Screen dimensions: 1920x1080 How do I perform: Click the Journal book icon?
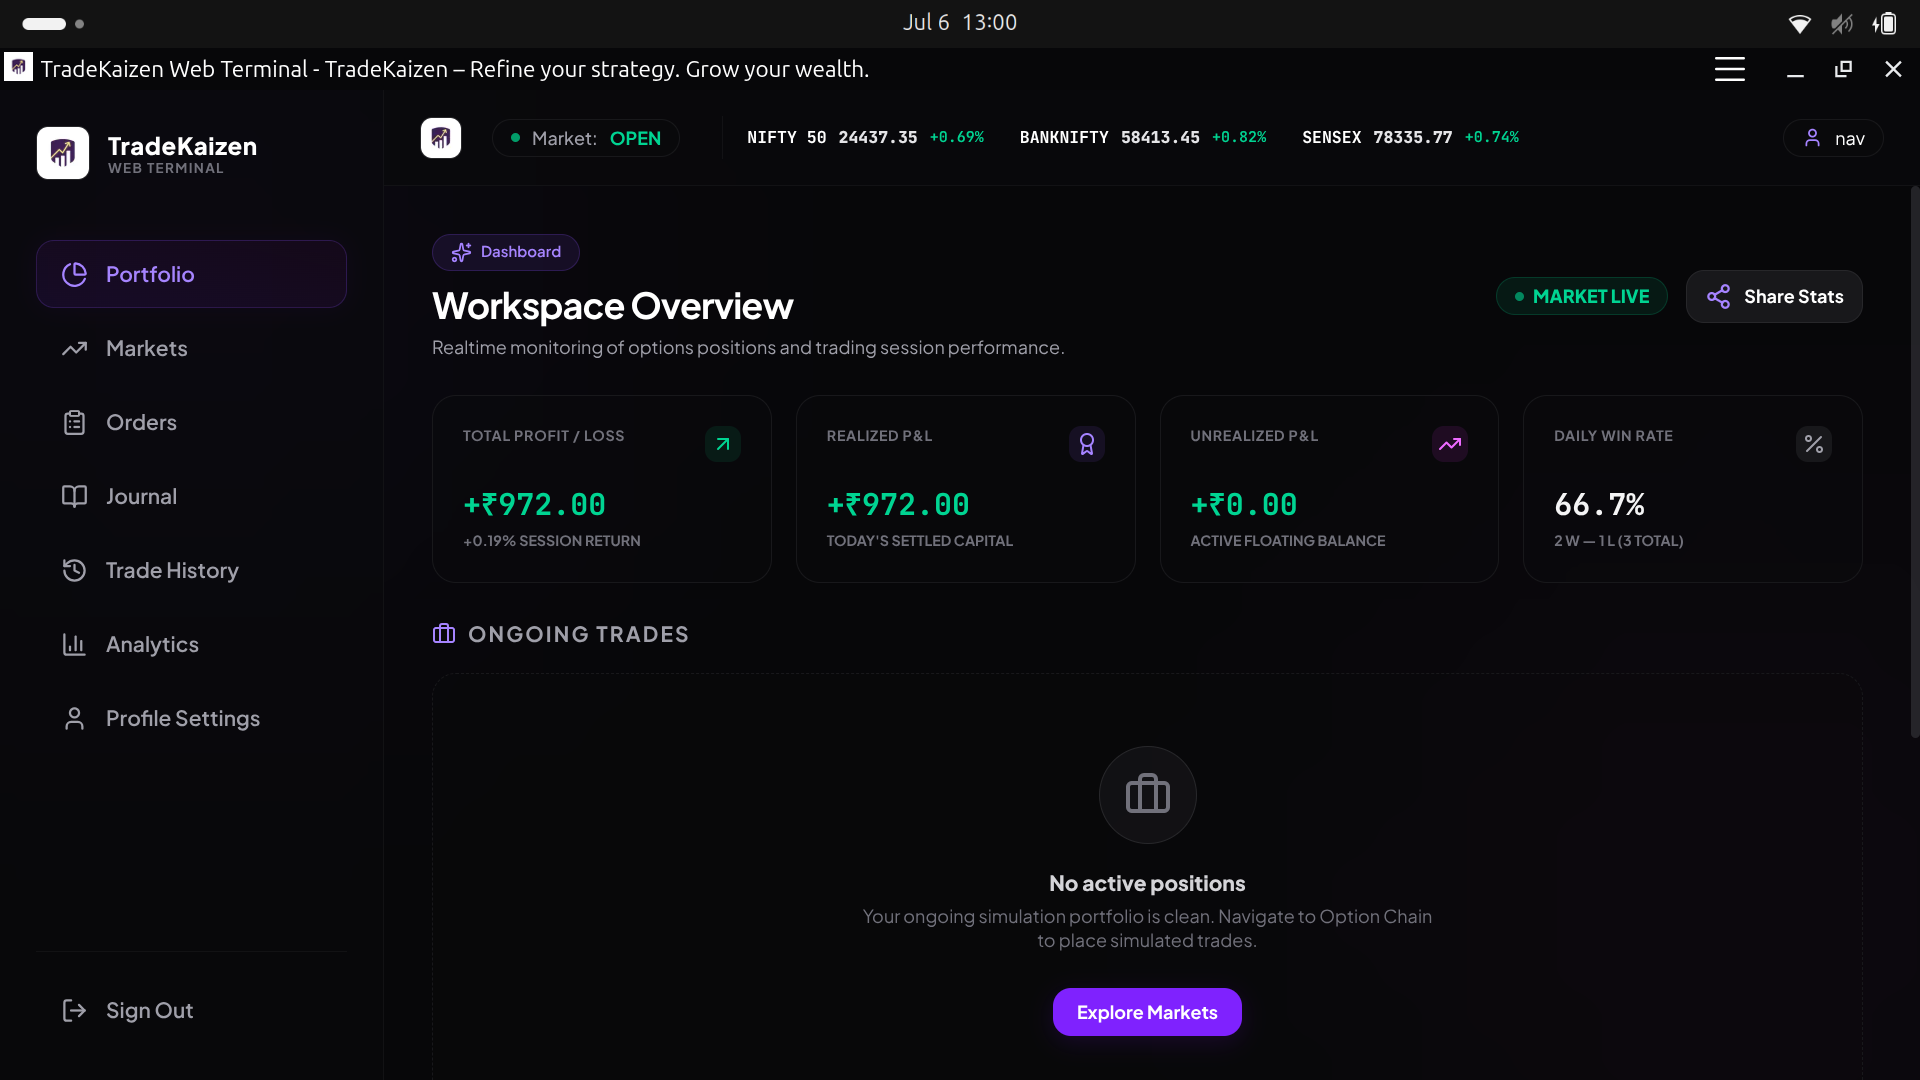coord(75,496)
